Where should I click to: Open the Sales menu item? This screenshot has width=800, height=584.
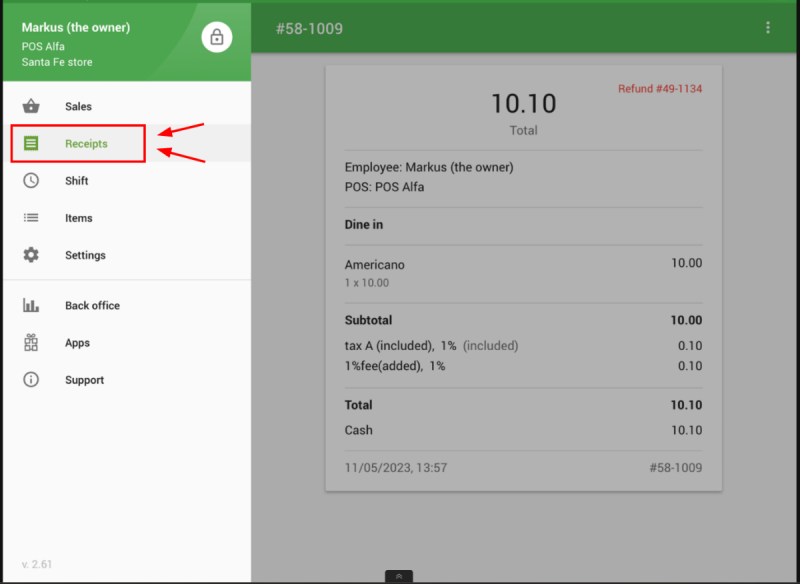click(78, 107)
